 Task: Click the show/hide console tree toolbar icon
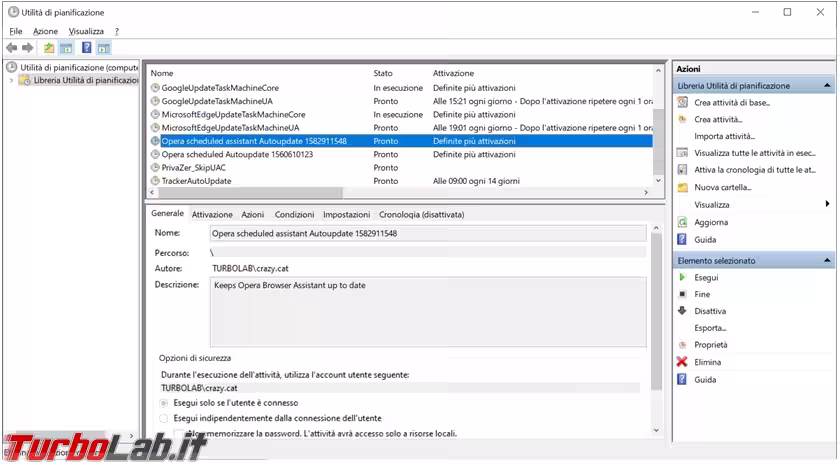[x=66, y=48]
